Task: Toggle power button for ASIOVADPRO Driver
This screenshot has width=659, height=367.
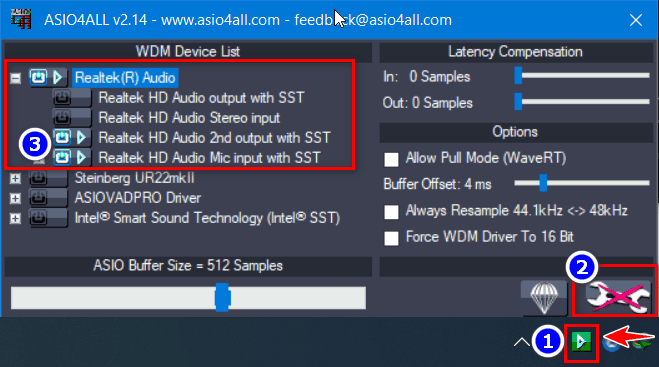Action: tap(39, 198)
